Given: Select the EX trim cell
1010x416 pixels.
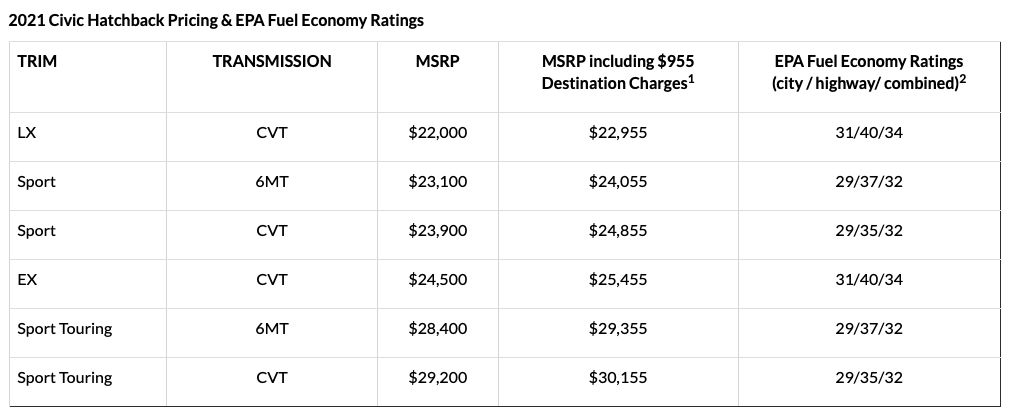Looking at the screenshot, I should coord(26,280).
